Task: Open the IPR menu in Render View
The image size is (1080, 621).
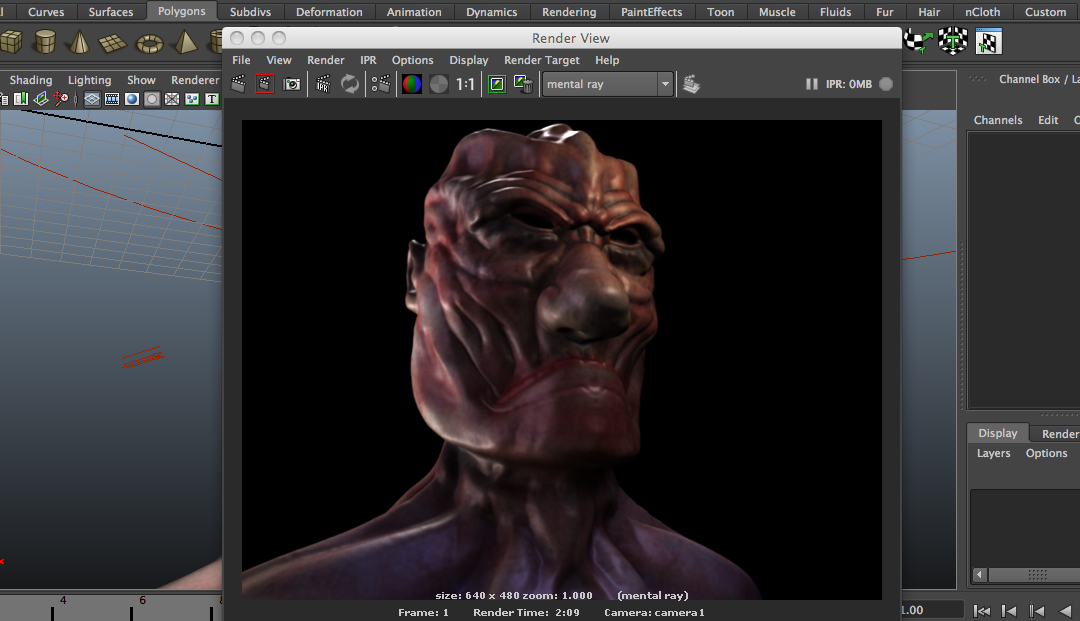Action: 368,60
